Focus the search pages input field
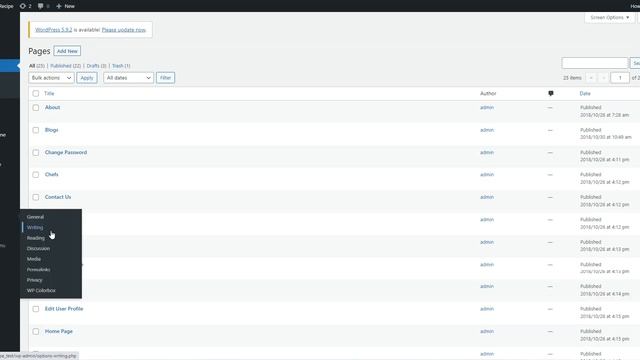The width and height of the screenshot is (640, 360). coord(595,63)
